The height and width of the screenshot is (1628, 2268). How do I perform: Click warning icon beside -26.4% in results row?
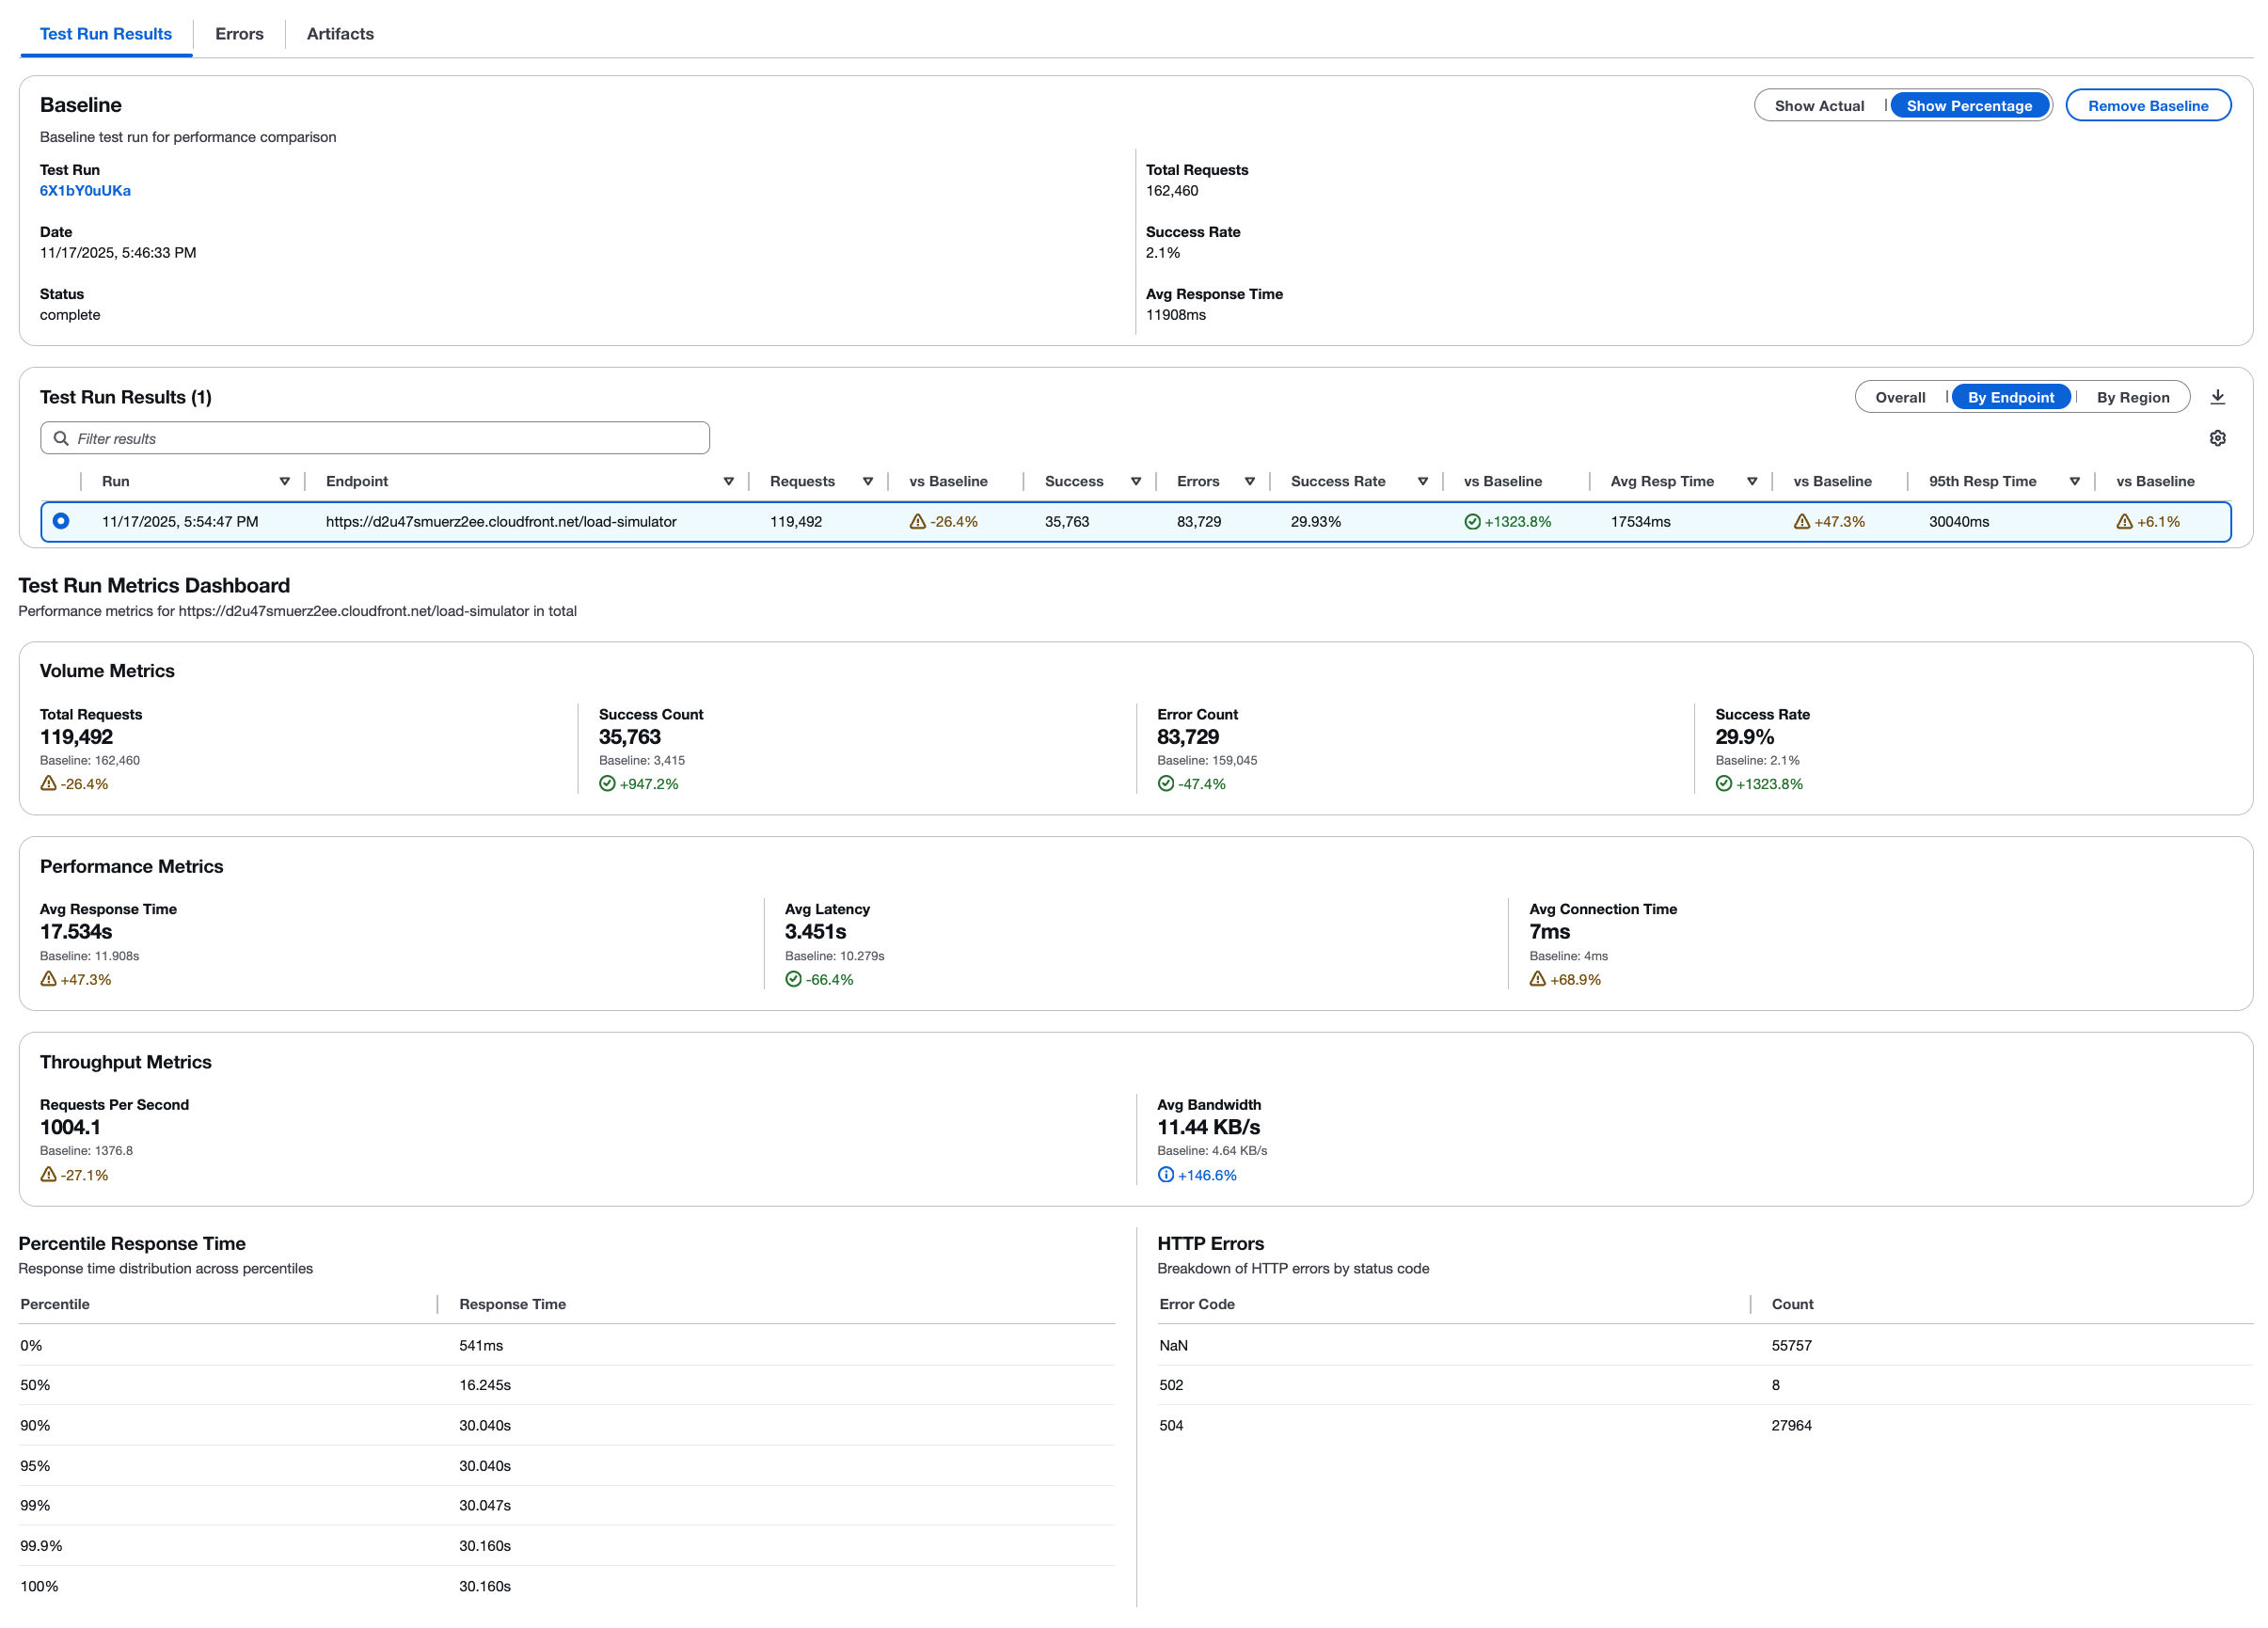tap(917, 522)
